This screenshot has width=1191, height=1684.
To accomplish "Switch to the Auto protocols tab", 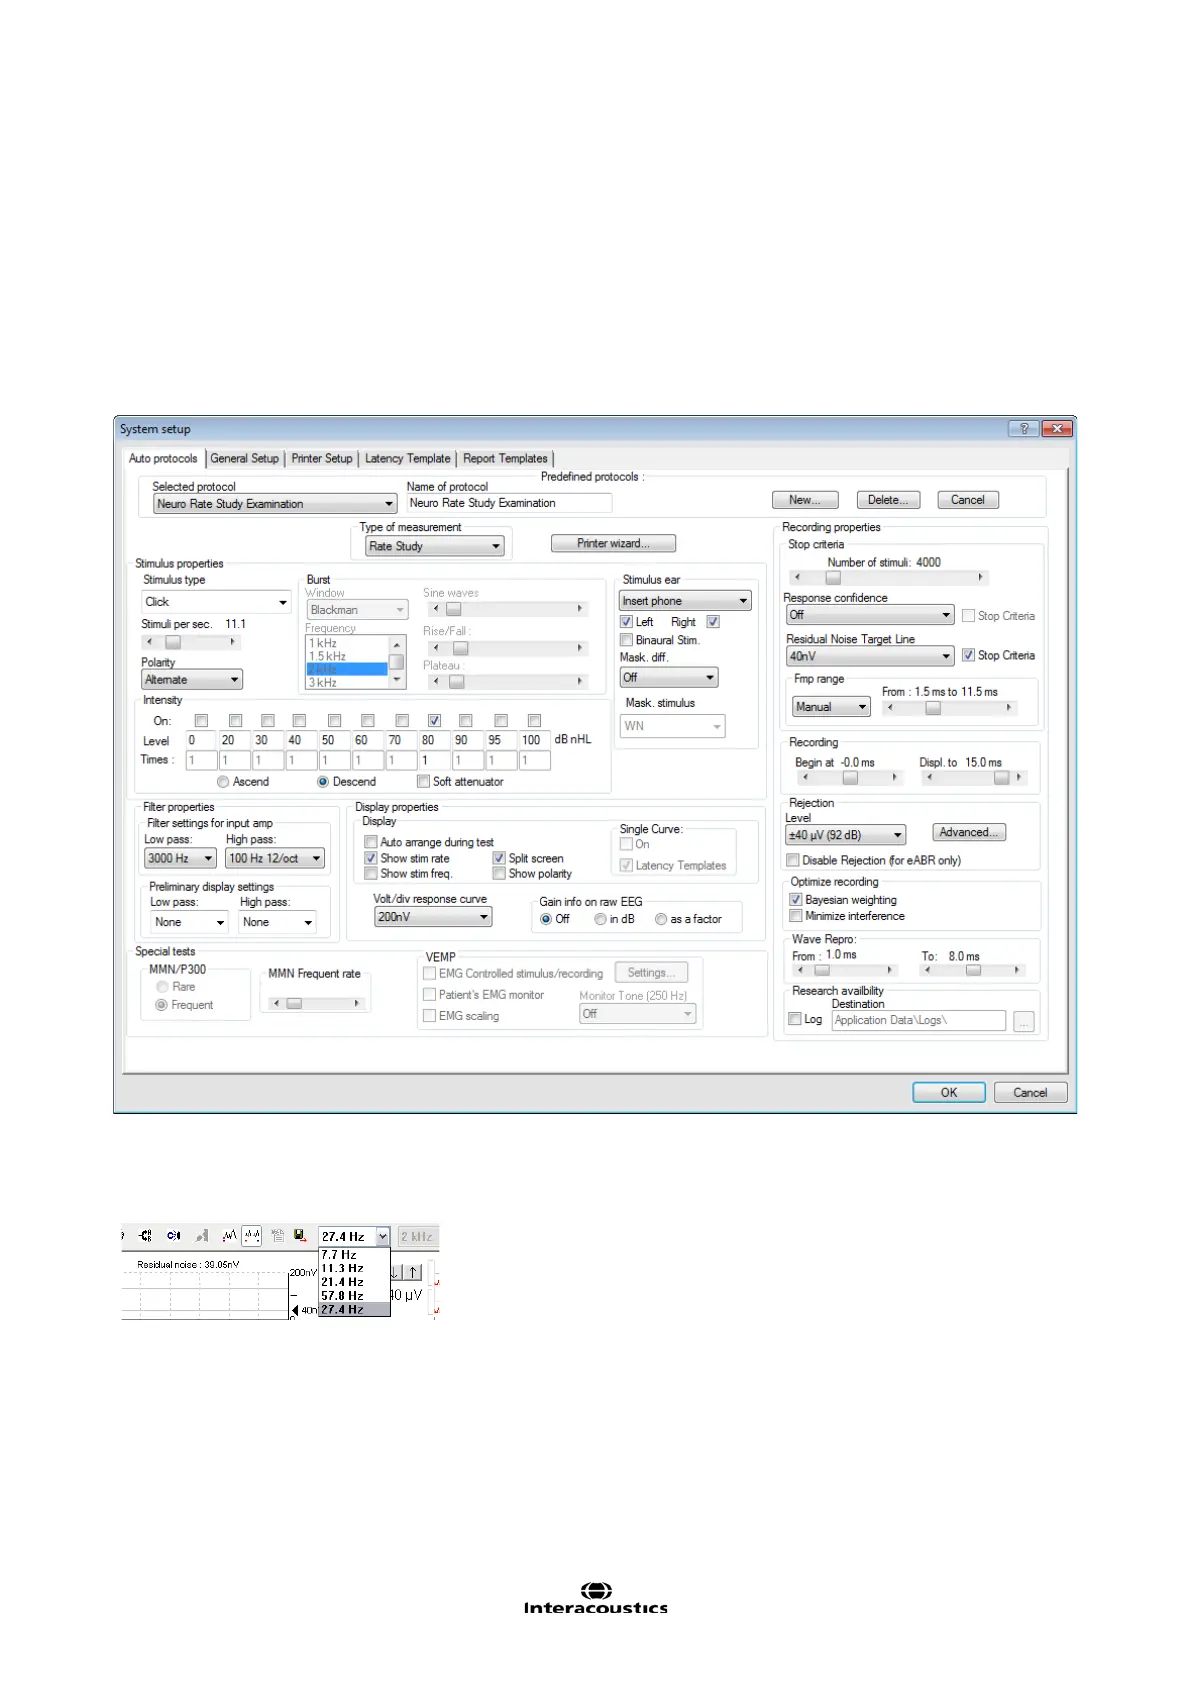I will [x=163, y=458].
